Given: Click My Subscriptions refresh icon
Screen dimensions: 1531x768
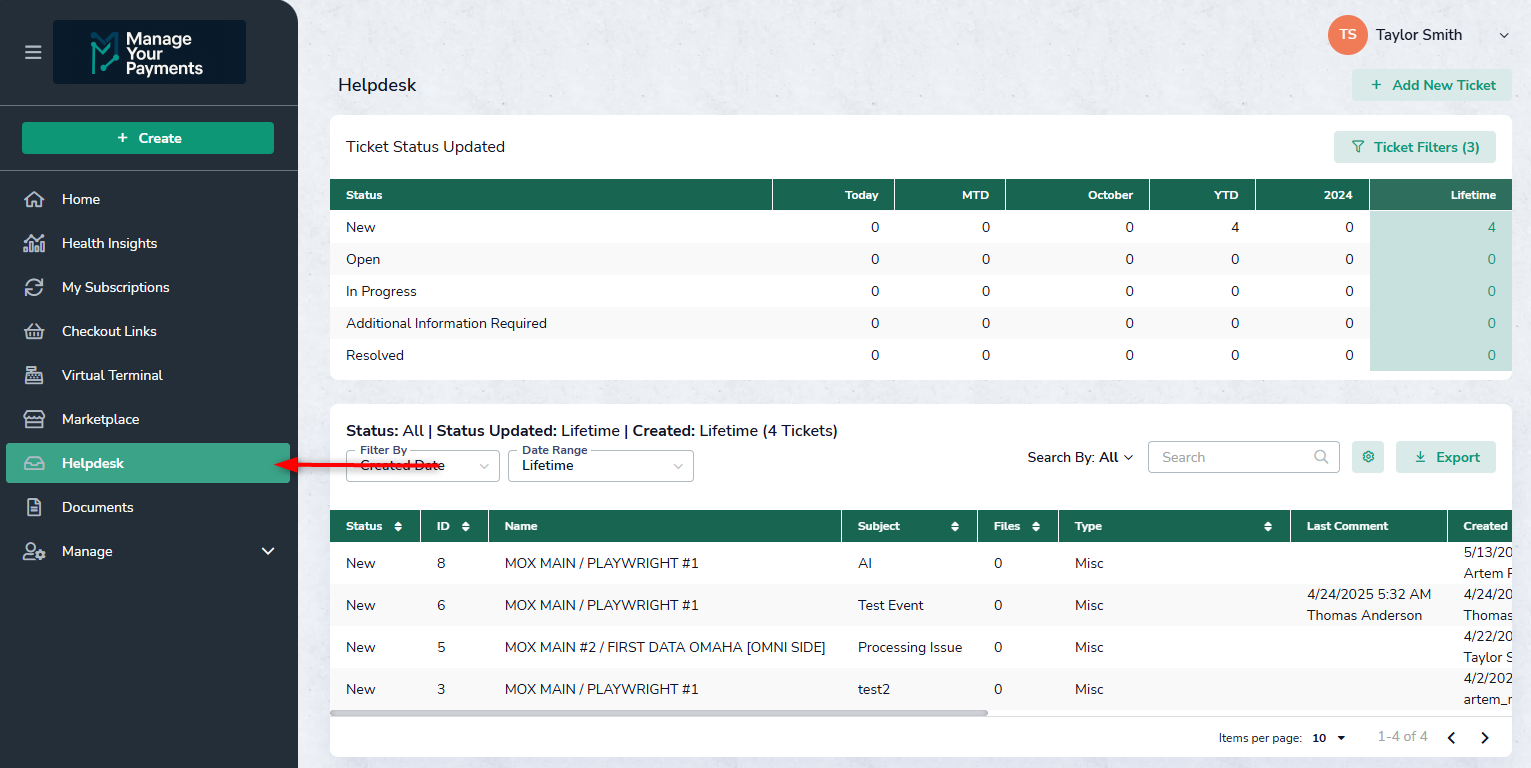Looking at the screenshot, I should point(34,287).
